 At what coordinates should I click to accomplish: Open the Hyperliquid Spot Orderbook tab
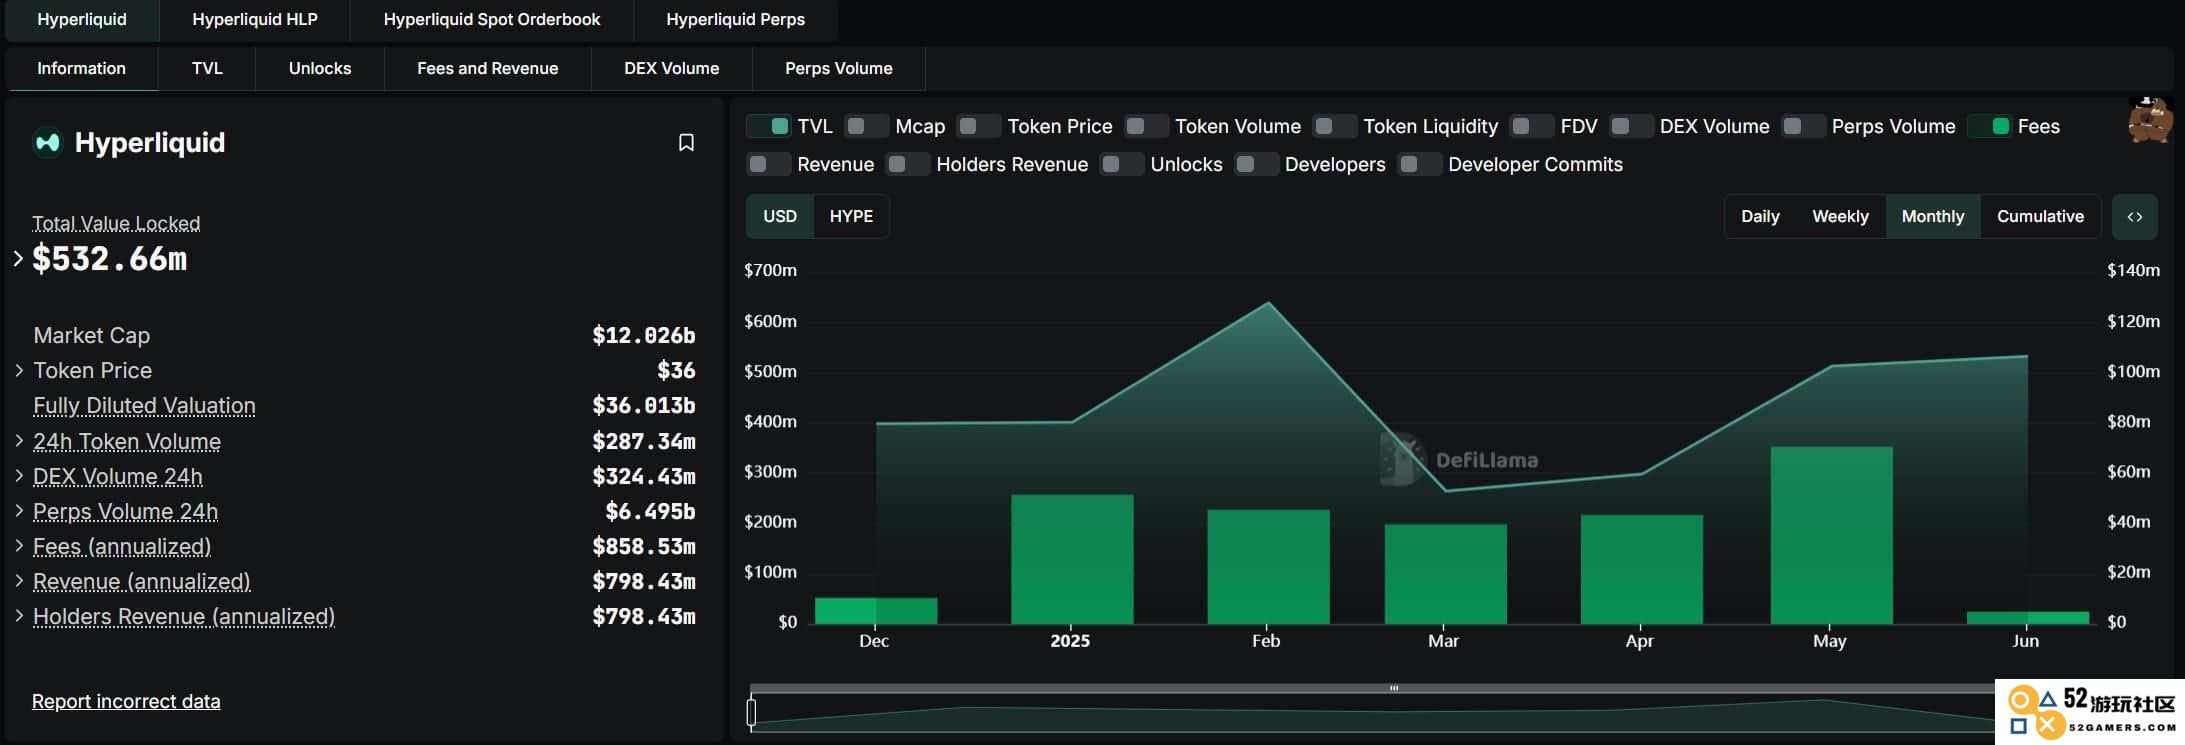[x=492, y=20]
